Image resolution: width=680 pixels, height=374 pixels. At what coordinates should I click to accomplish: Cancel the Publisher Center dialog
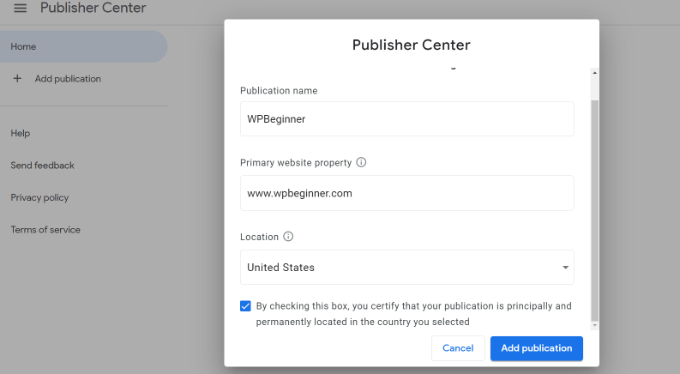click(458, 348)
